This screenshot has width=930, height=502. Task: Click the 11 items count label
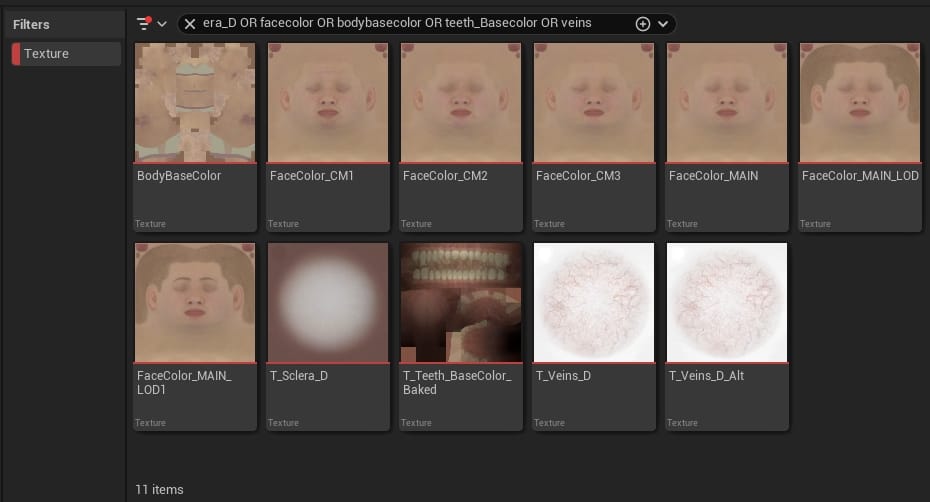[x=159, y=490]
